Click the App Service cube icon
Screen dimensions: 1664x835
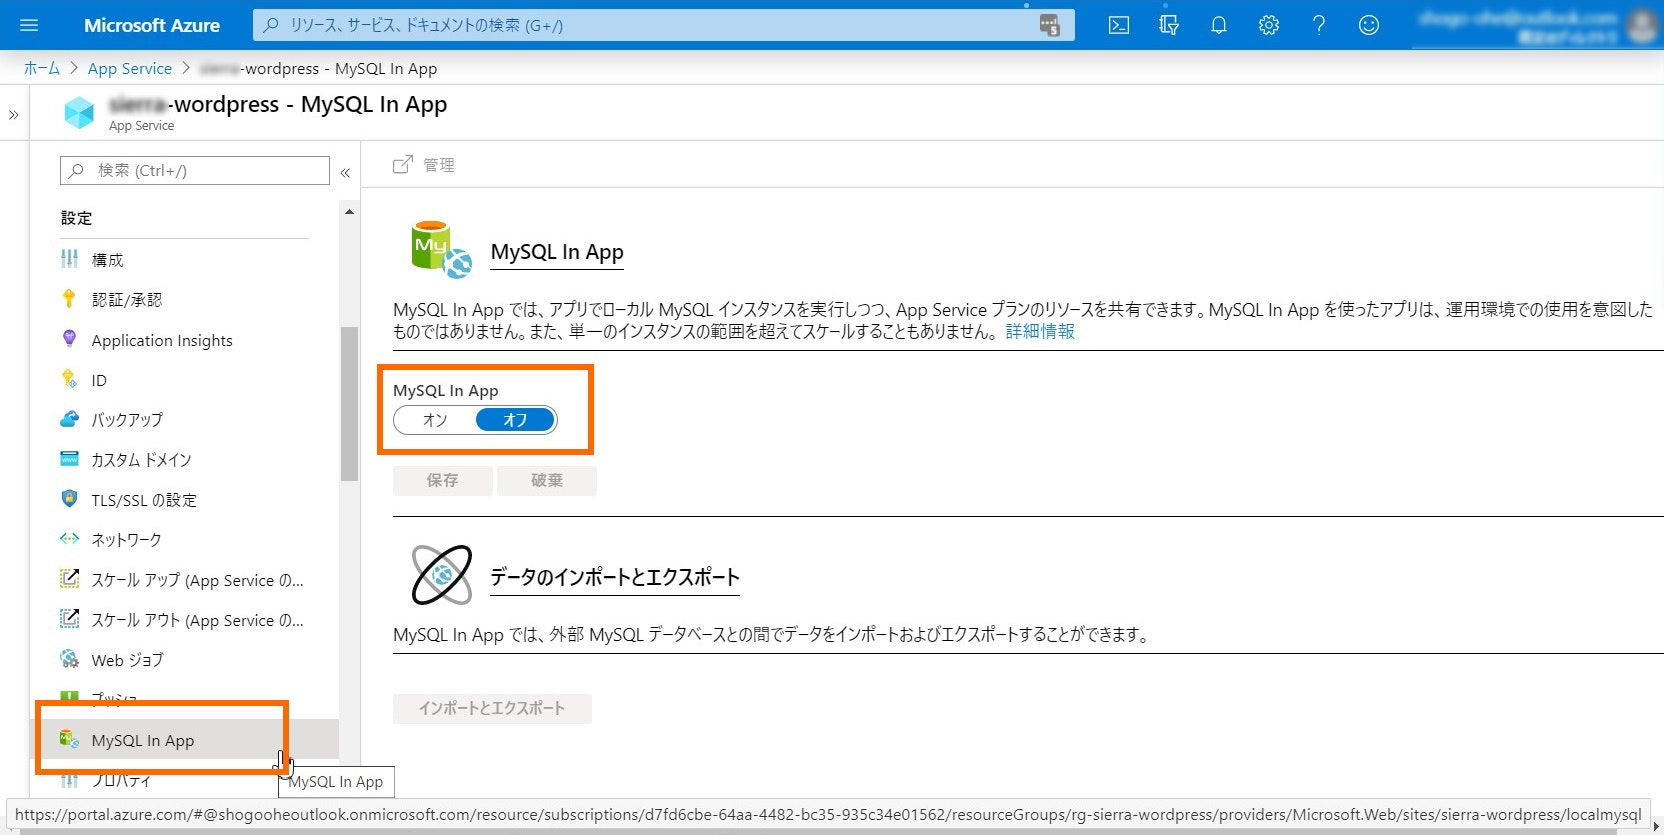coord(78,113)
